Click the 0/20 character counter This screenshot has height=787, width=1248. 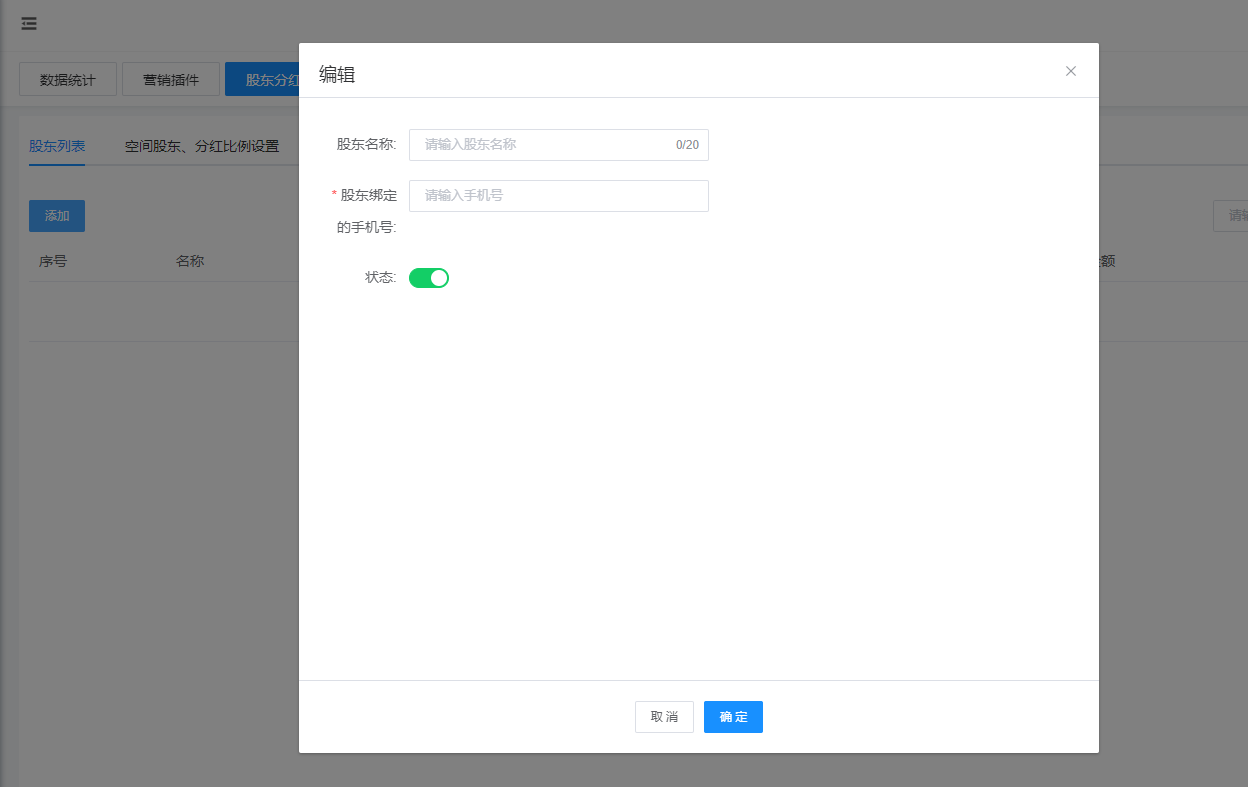(687, 145)
